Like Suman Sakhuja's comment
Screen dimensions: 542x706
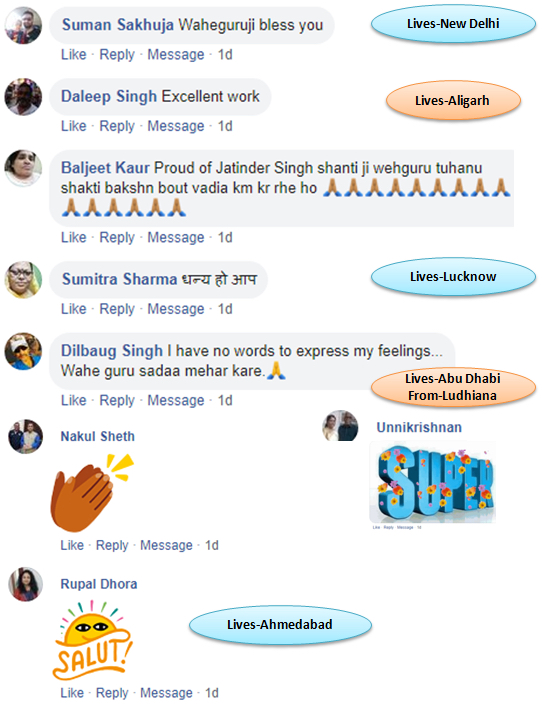[x=73, y=54]
